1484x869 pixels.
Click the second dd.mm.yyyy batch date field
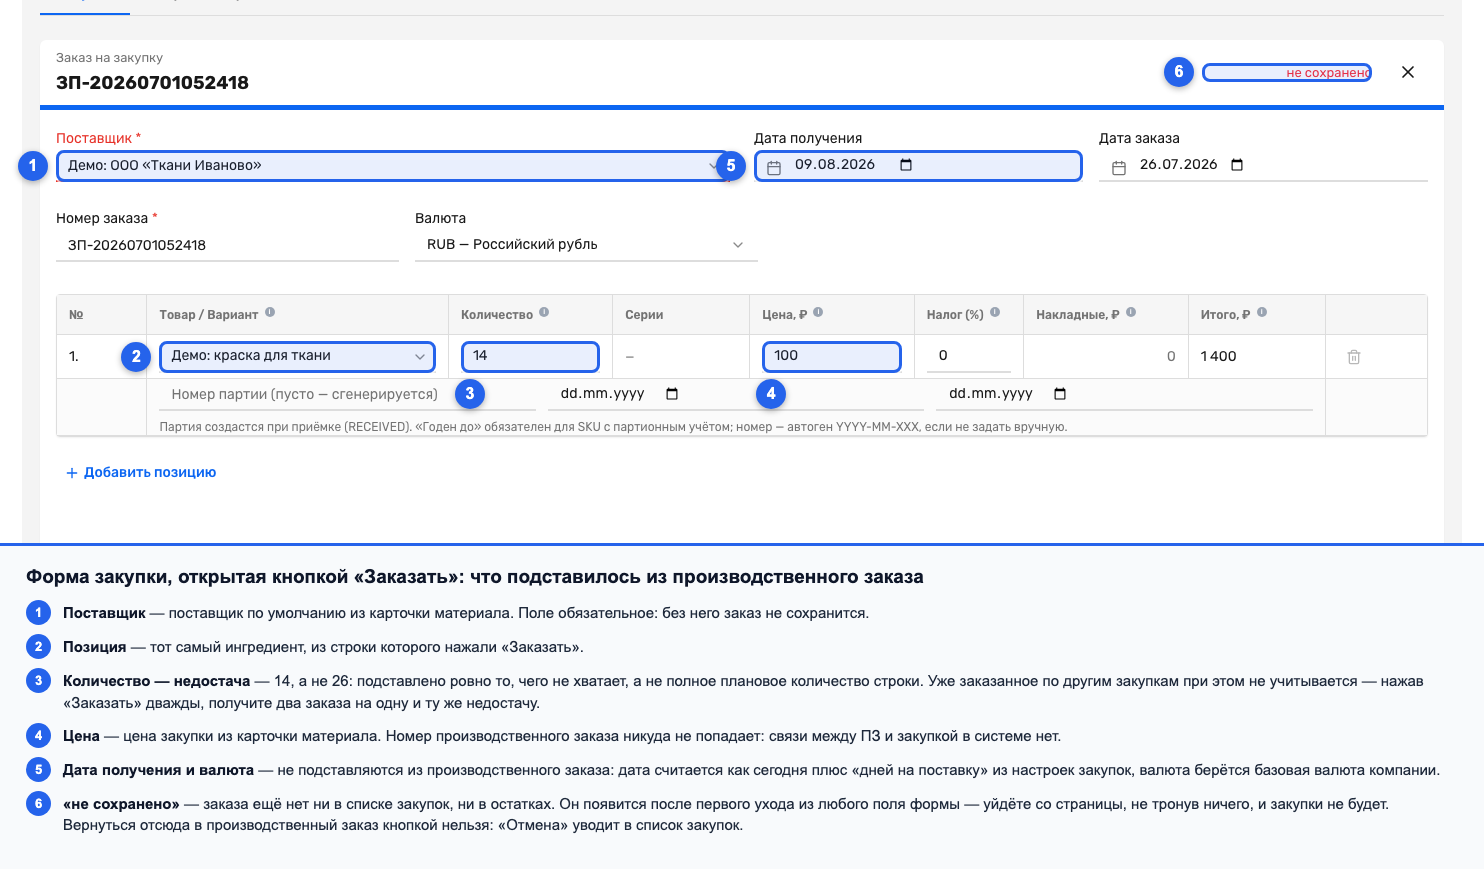pos(1124,394)
